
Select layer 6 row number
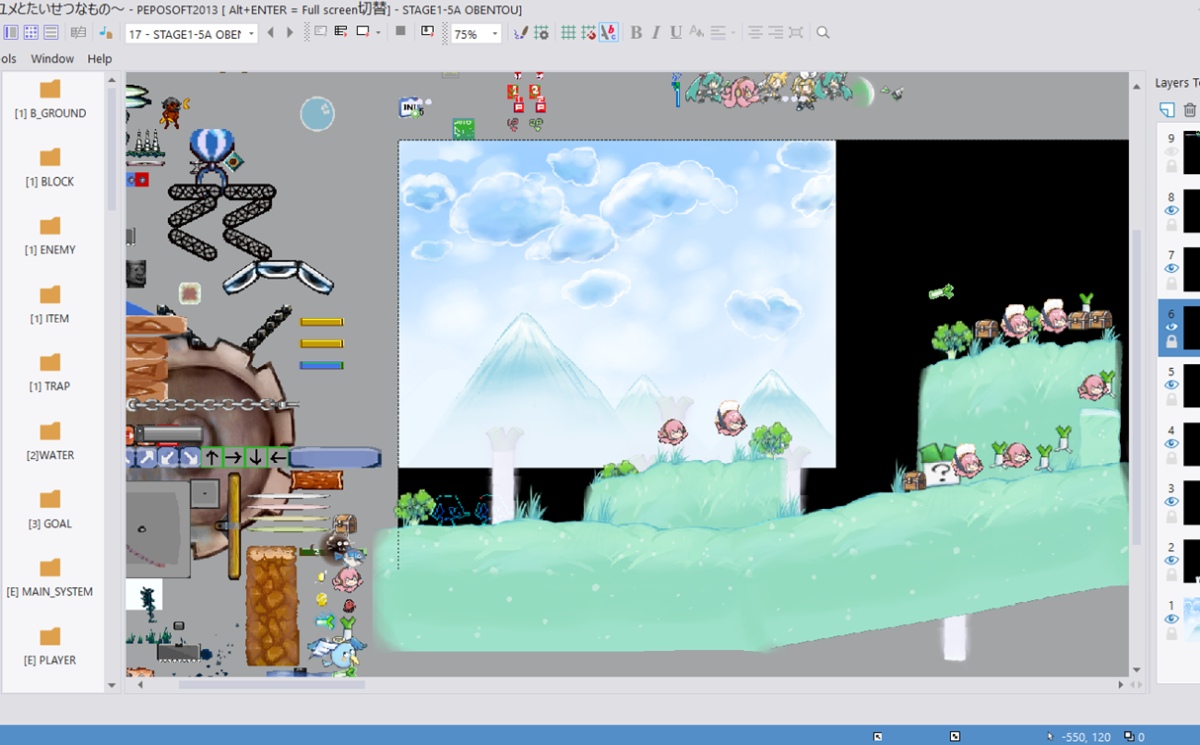pyautogui.click(x=1171, y=313)
